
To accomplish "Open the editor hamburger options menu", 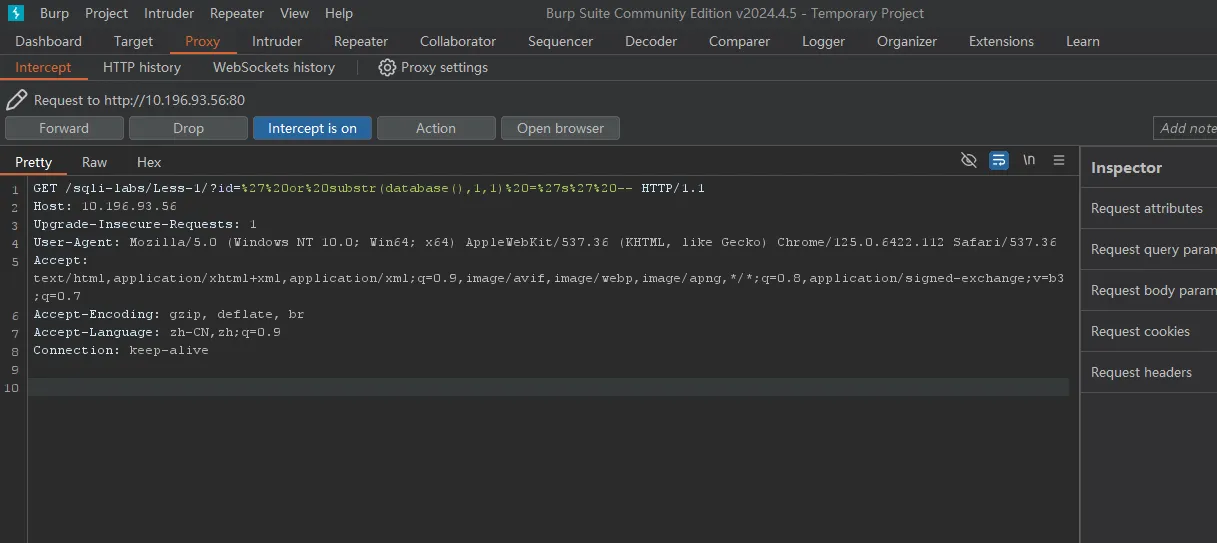I will 1059,160.
